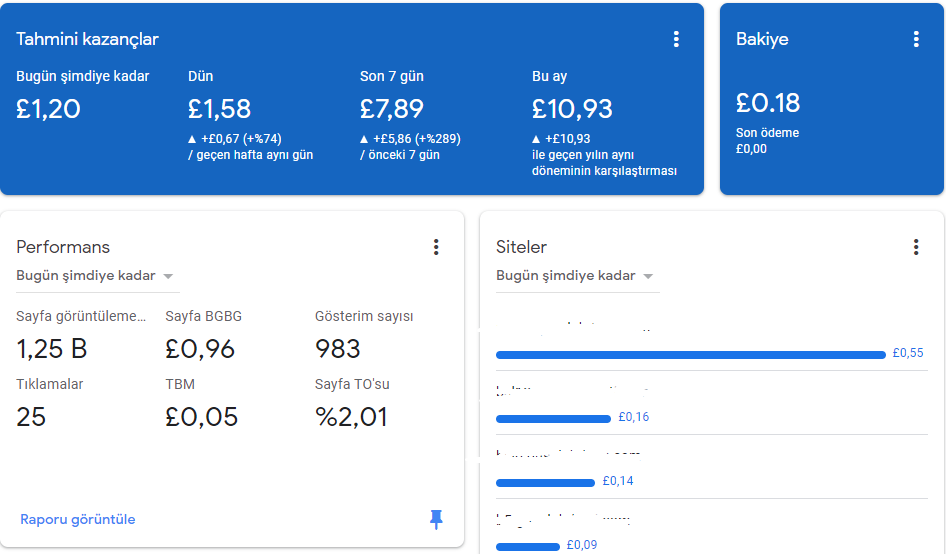
Task: Open Tahmini kazançlar card options menu
Action: click(676, 39)
